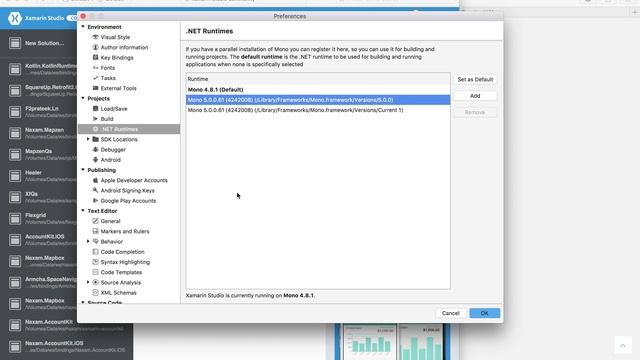This screenshot has height=360, width=640.
Task: Open the Key Bindings preferences page
Action: 117,58
